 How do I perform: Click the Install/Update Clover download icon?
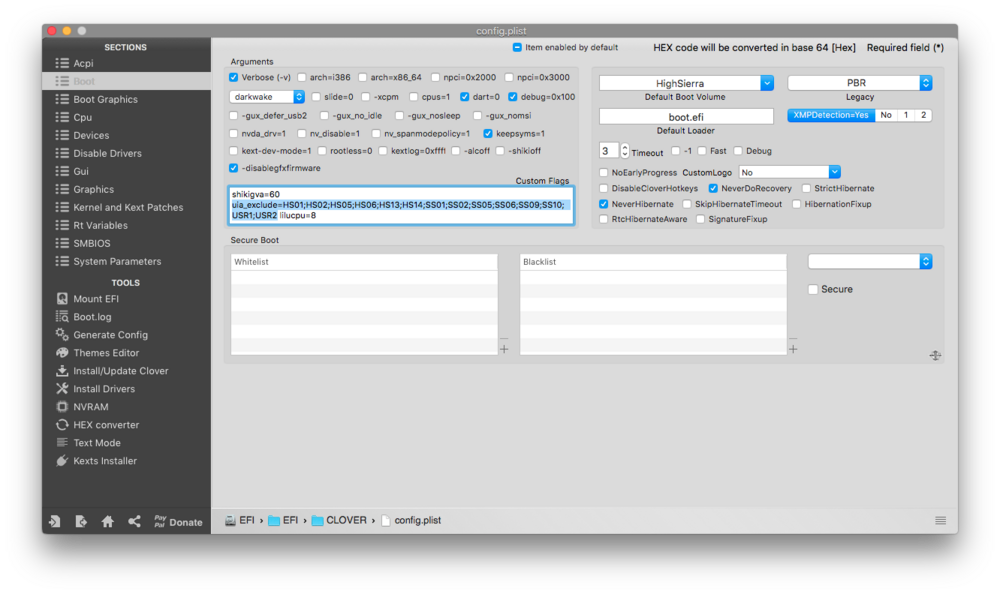[62, 371]
